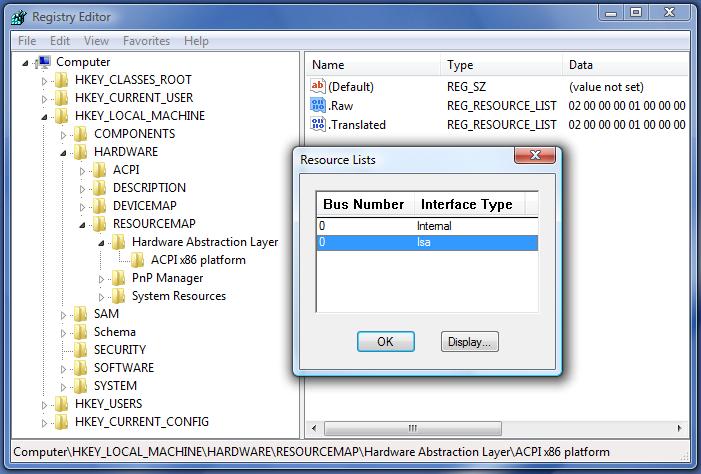Screen dimensions: 701x474
Task: Click the Registry Editor title bar icon
Action: [x=18, y=17]
